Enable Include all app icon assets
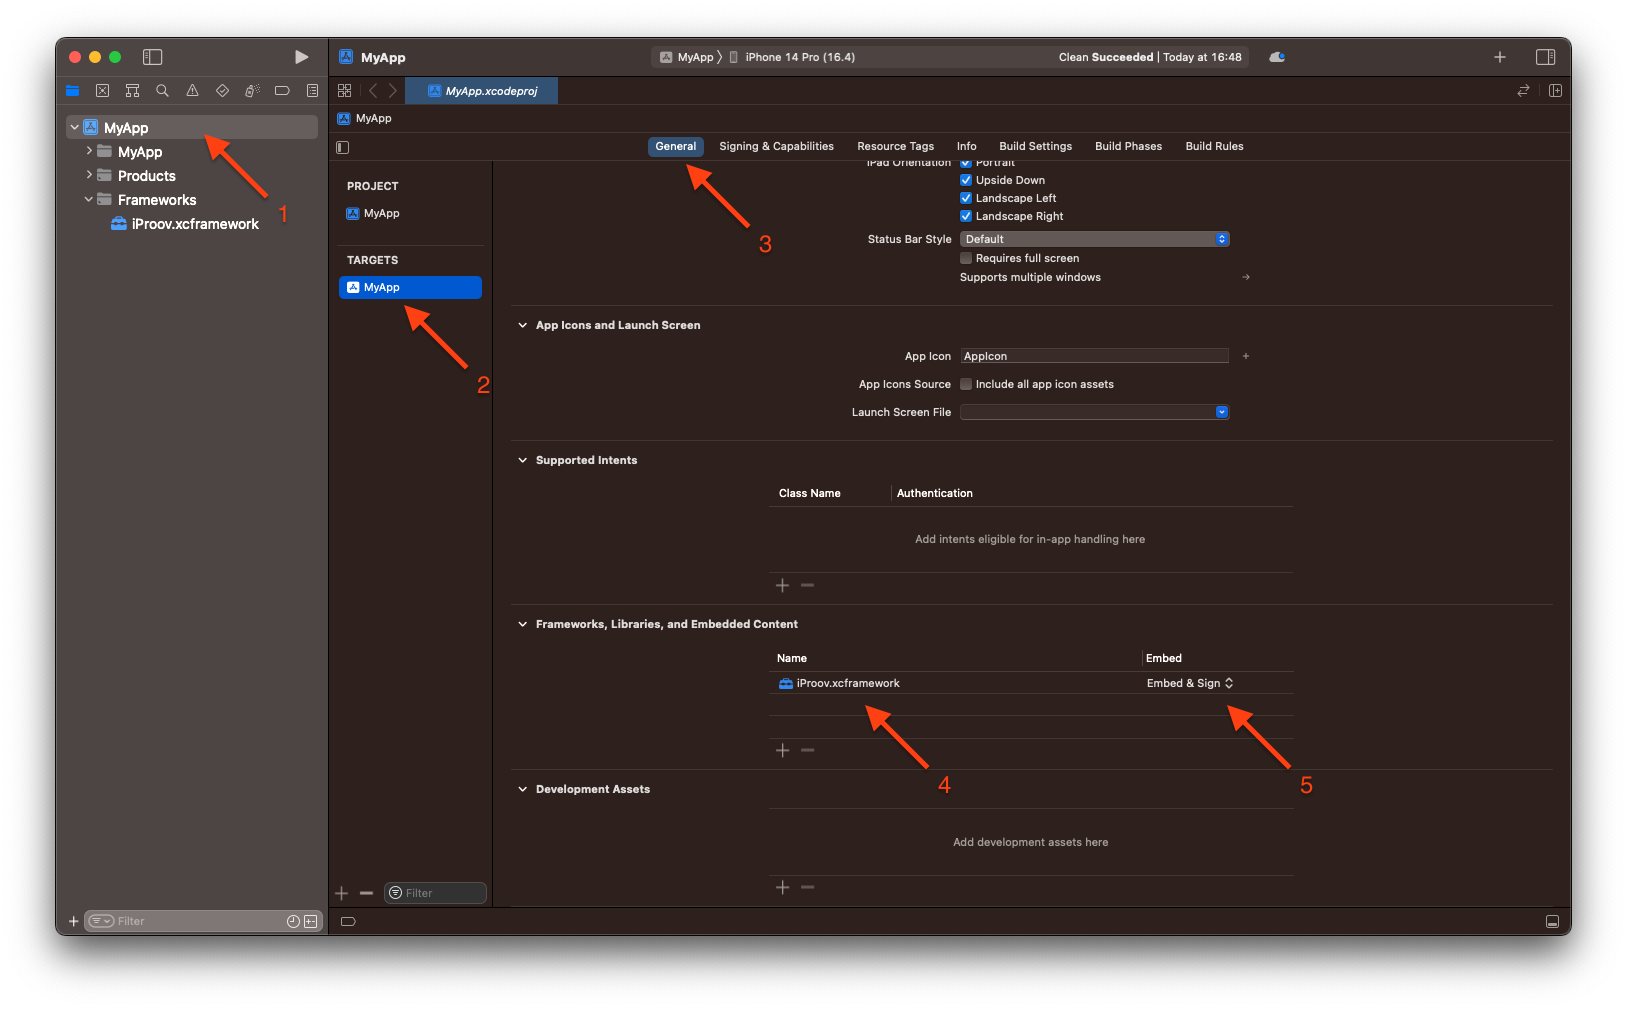 click(966, 384)
